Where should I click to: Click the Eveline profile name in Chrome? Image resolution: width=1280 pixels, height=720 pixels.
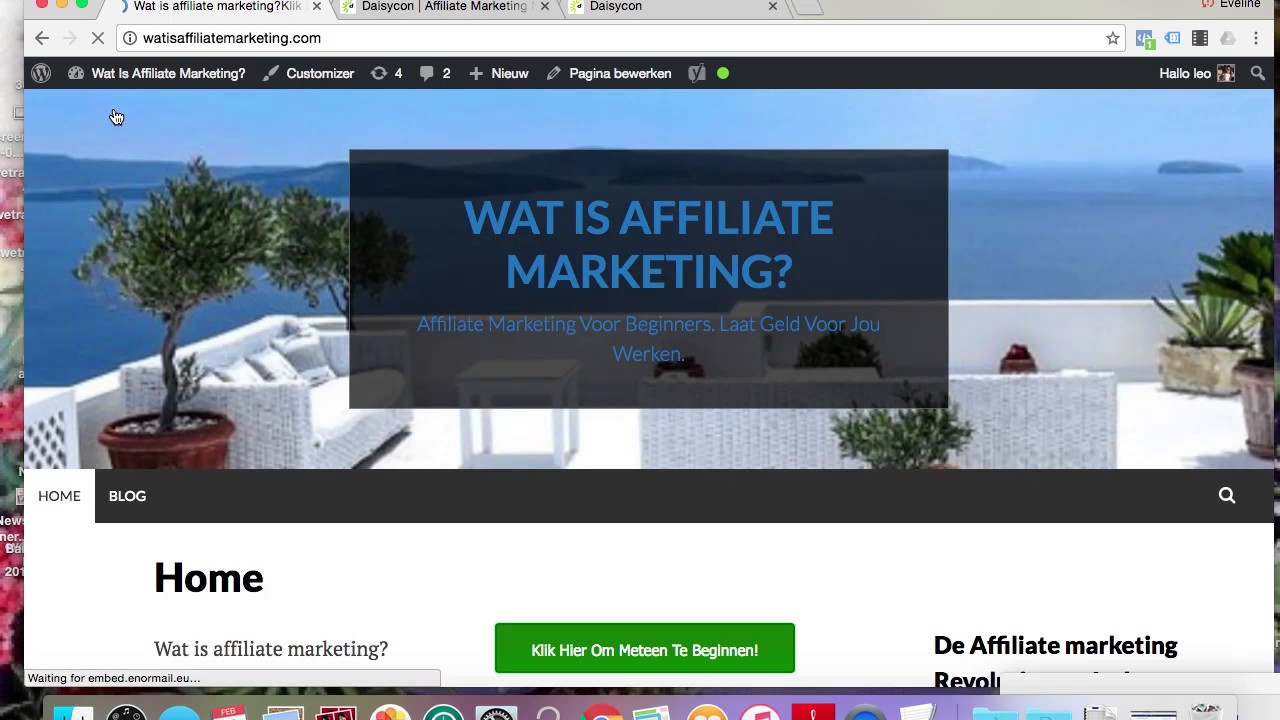[x=1239, y=5]
